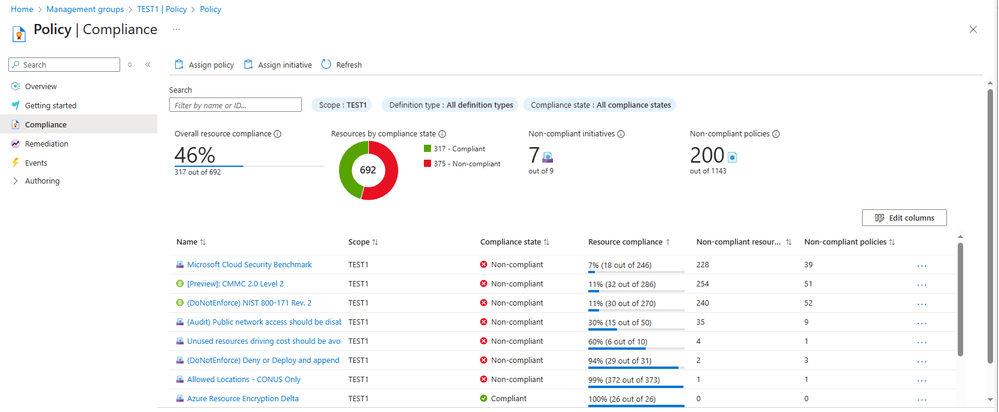Click the sidebar expand/sort diamond icon

(130, 65)
